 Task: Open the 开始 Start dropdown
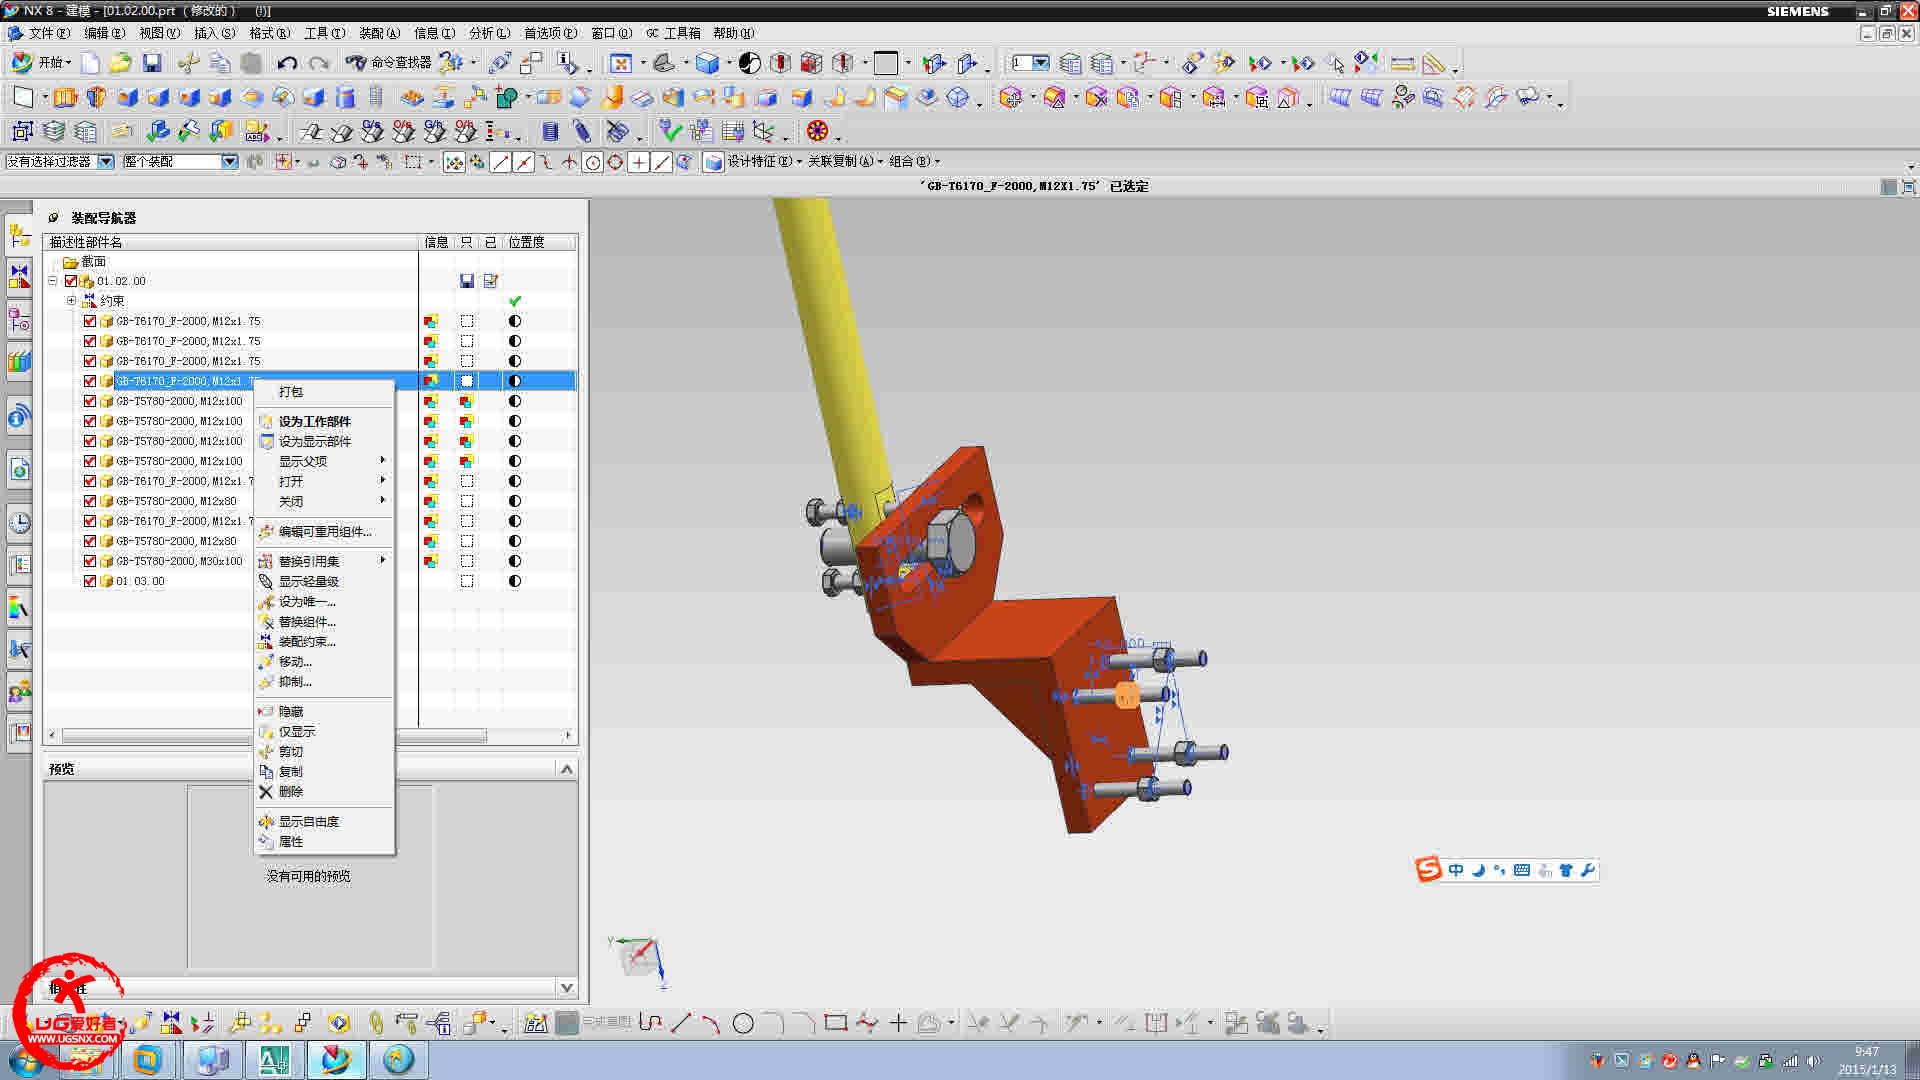coord(41,63)
